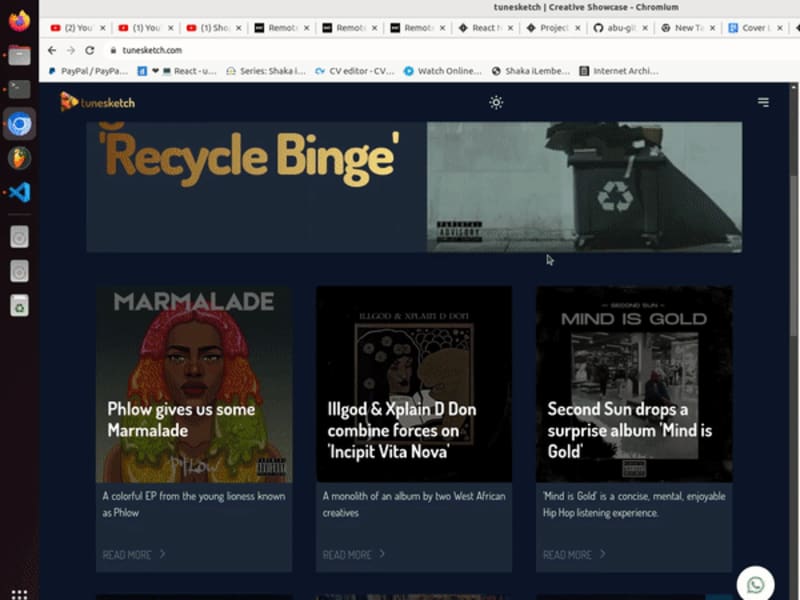Screen dimensions: 800x600
Task: Open the hamburger menu on tunesketch
Action: click(x=763, y=102)
